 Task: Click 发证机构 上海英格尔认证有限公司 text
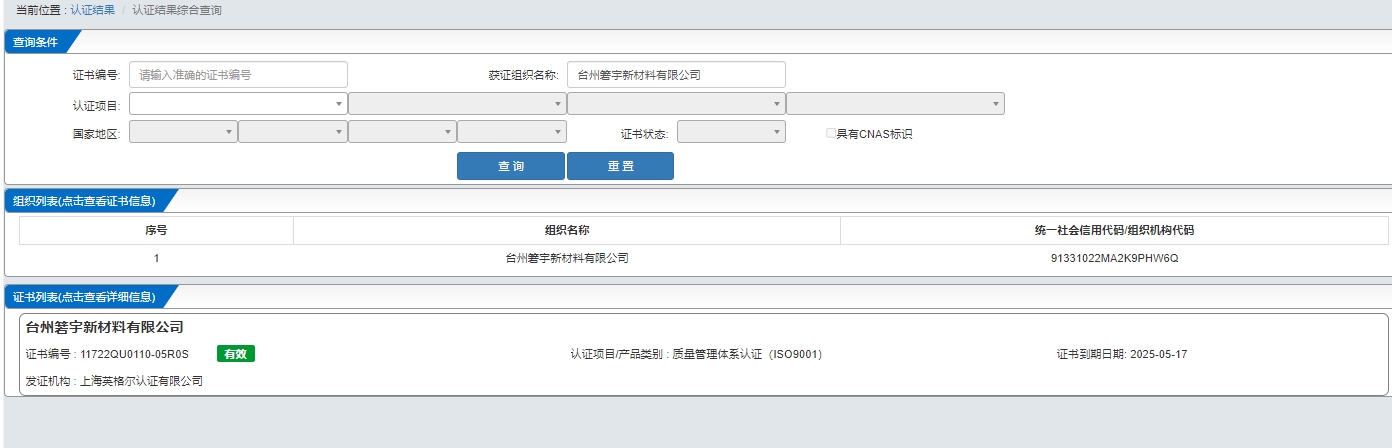click(x=114, y=381)
